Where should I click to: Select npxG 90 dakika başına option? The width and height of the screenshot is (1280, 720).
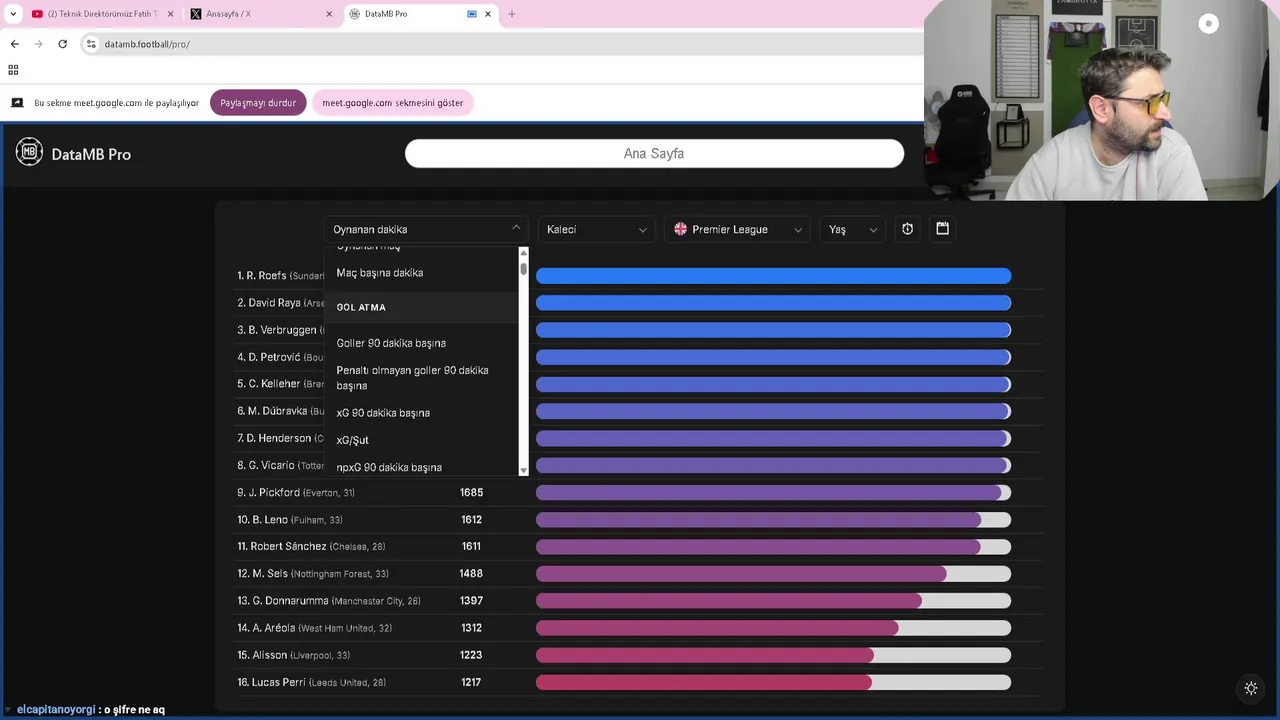[x=420, y=467]
